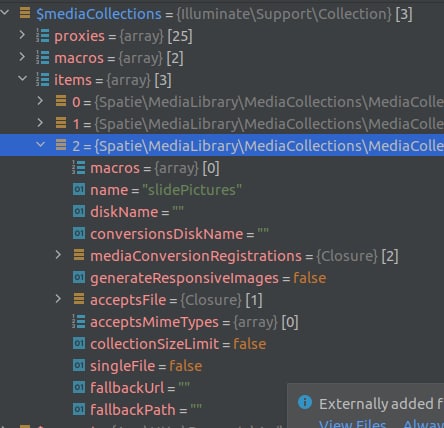
Task: Click the object icon beside acceptsFile
Action: pyautogui.click(x=79, y=299)
